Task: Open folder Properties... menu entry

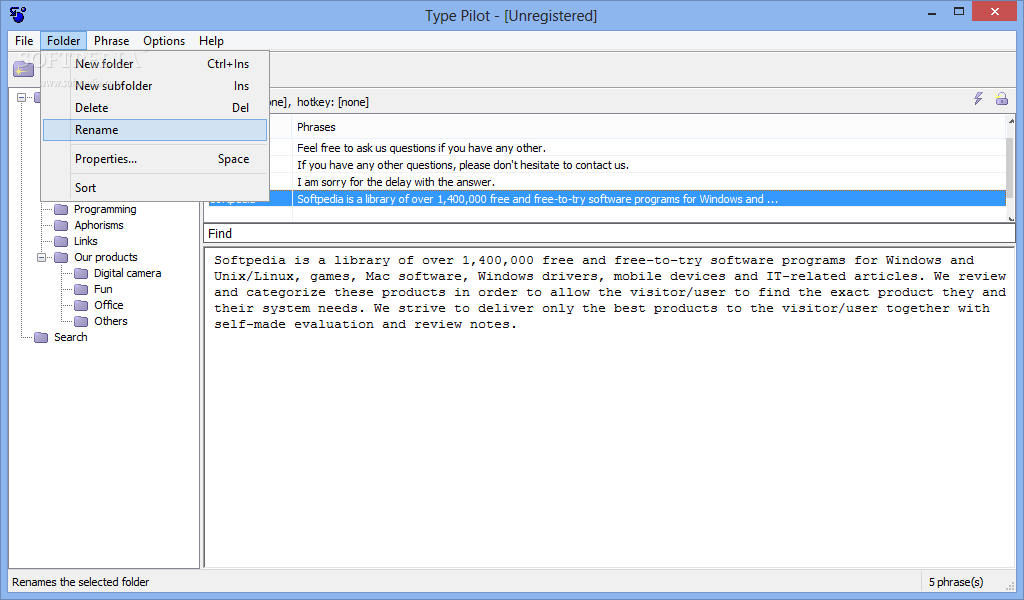Action: (x=155, y=159)
